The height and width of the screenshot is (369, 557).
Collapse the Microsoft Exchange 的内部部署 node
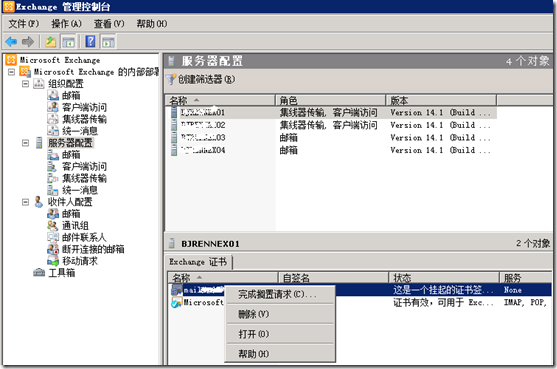click(x=11, y=72)
